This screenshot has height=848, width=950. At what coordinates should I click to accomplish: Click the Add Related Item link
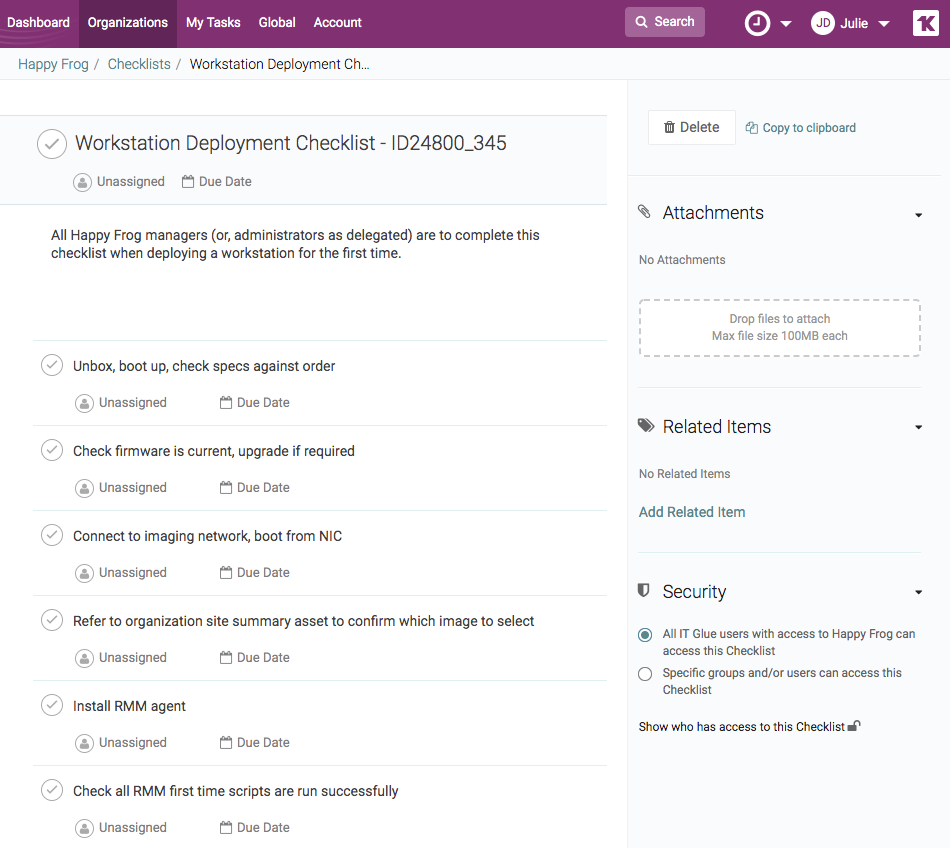coord(691,512)
